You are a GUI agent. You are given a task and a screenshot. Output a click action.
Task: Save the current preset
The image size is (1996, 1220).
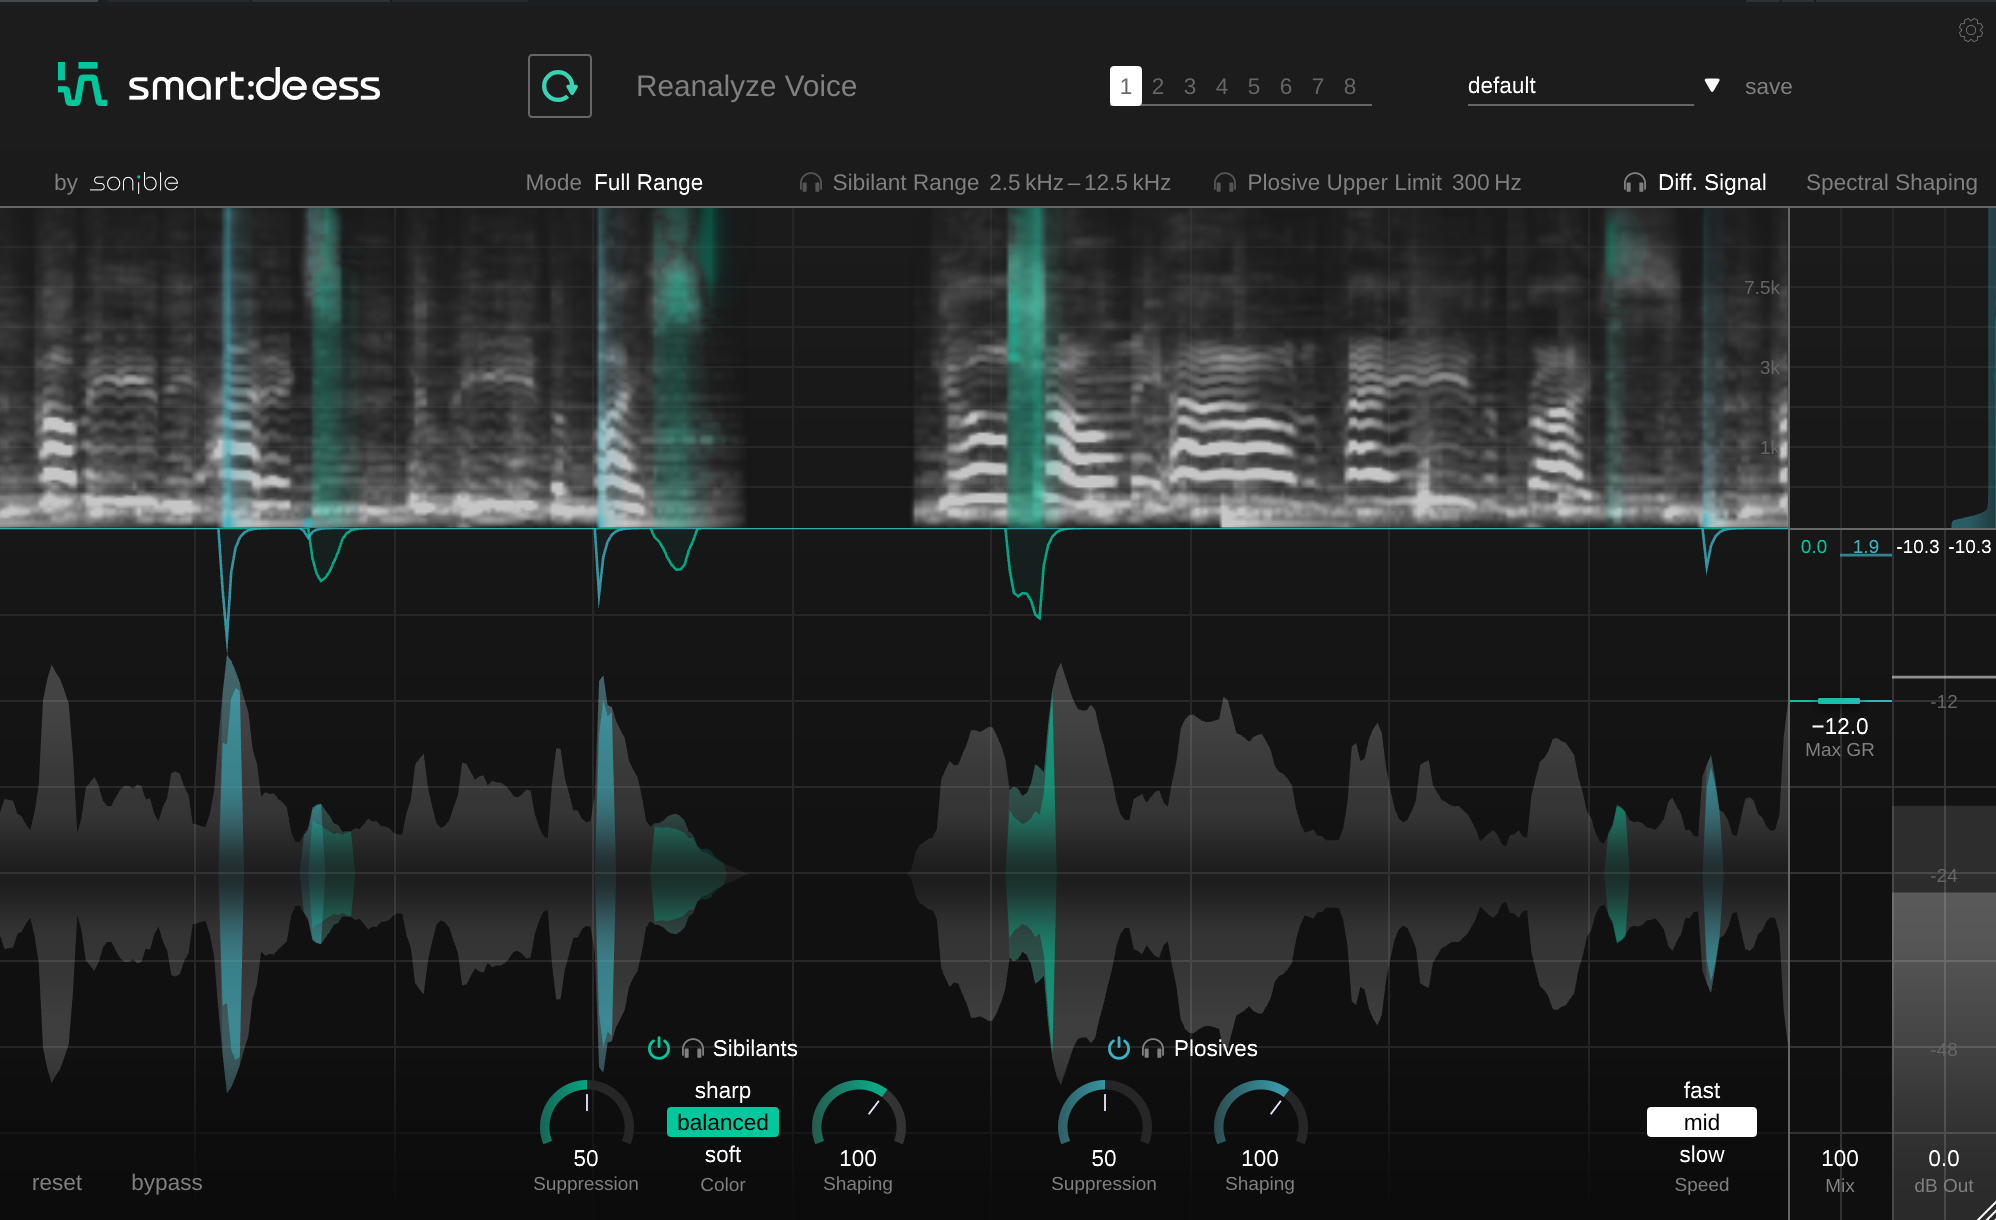click(x=1768, y=87)
